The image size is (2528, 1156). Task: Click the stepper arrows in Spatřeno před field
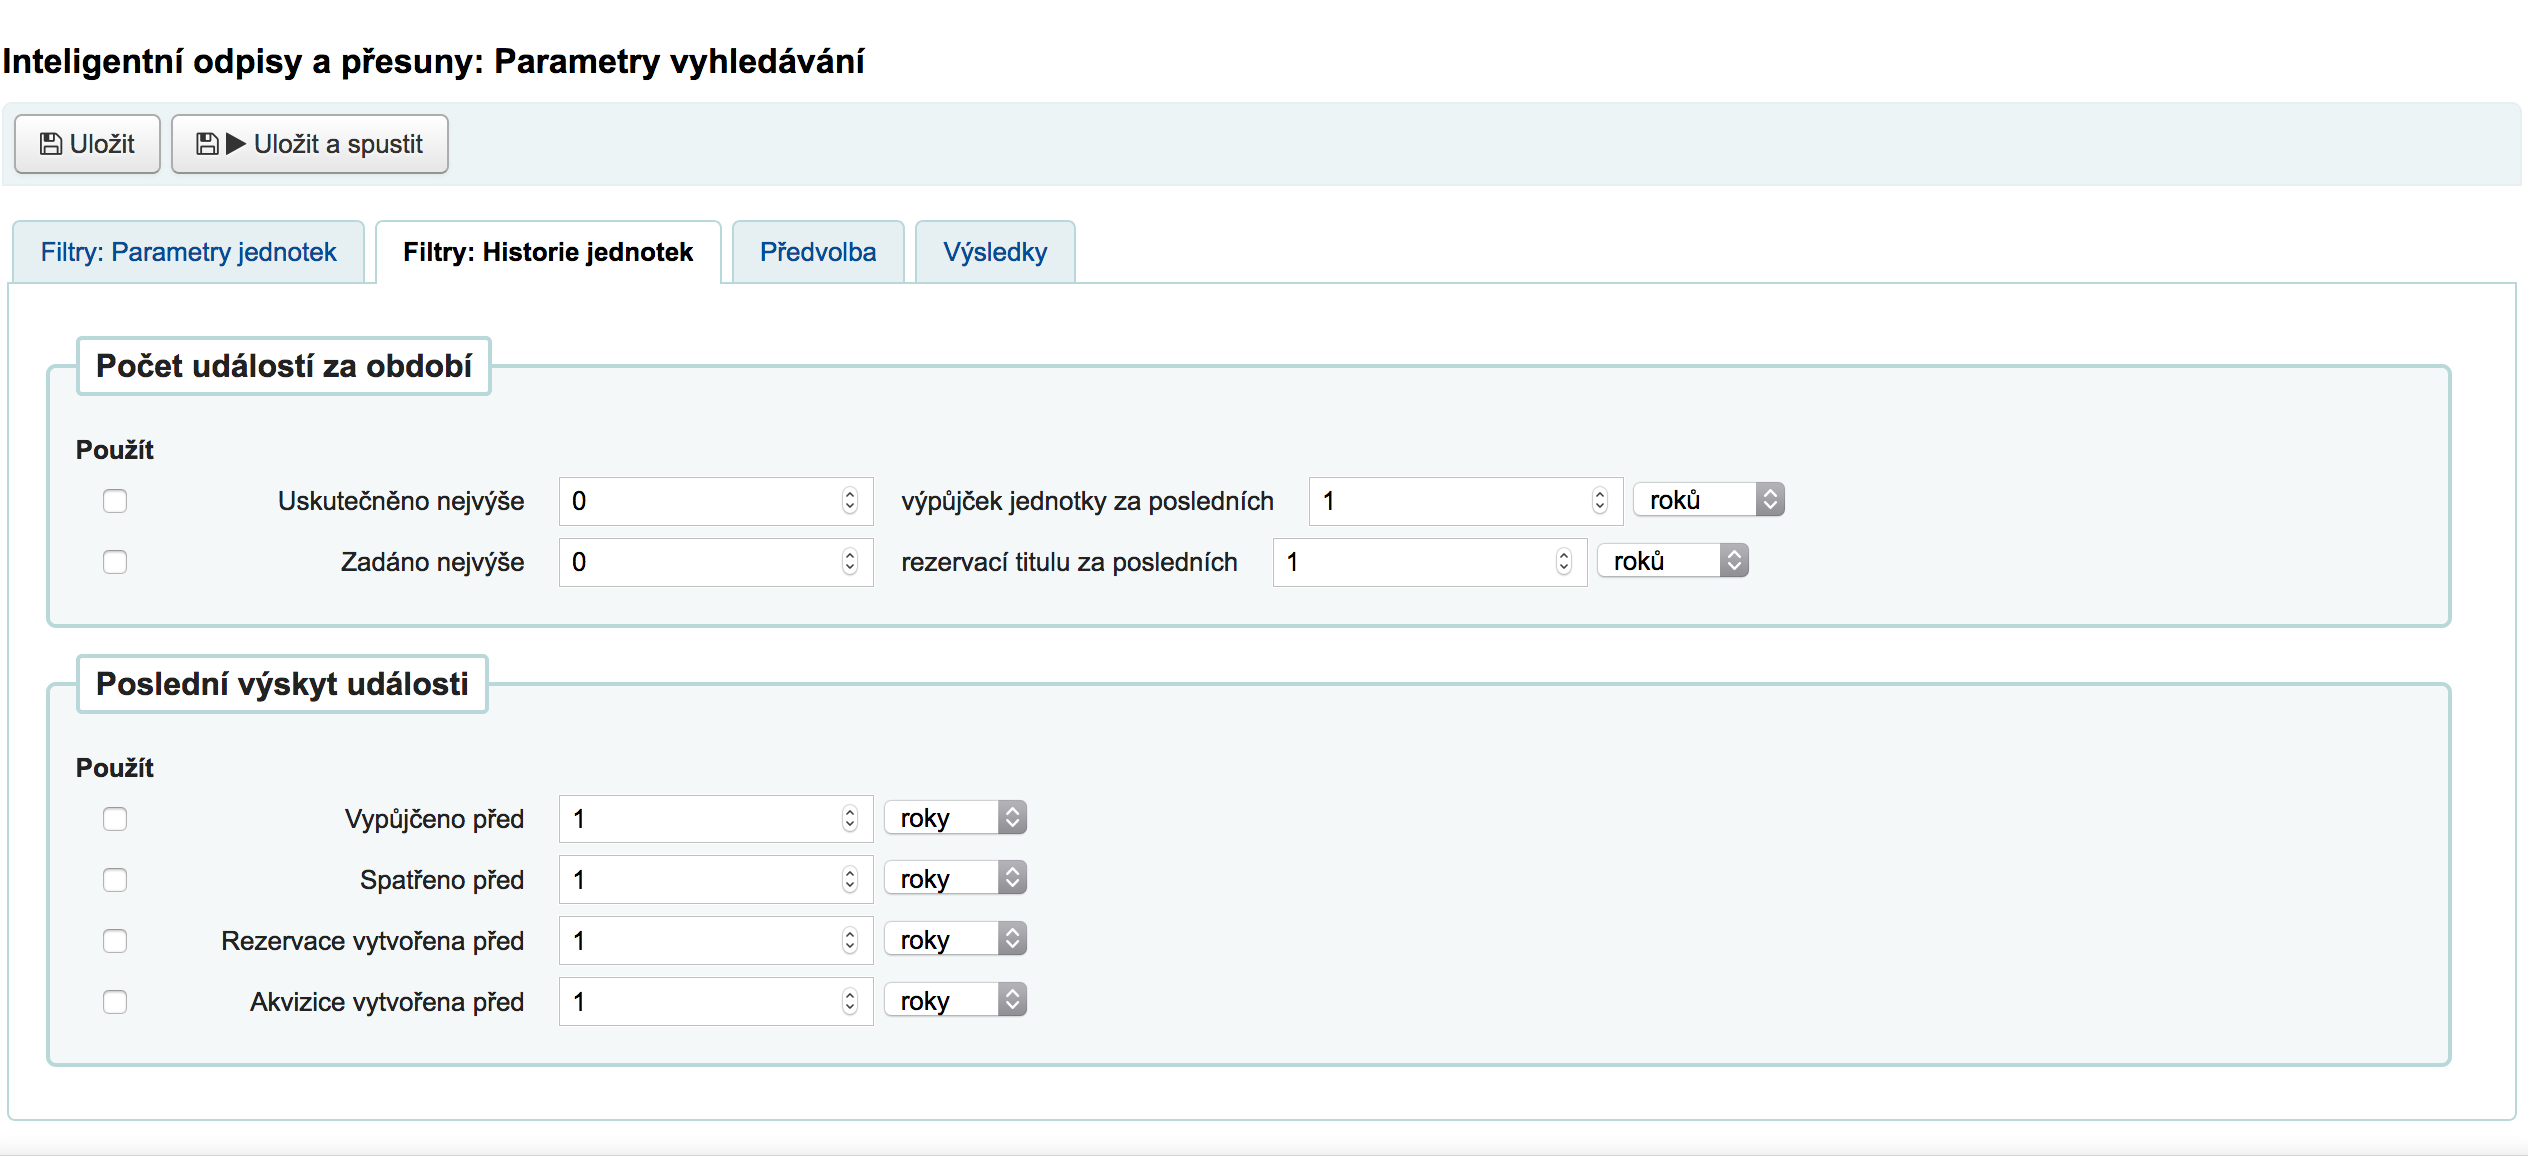coord(850,880)
